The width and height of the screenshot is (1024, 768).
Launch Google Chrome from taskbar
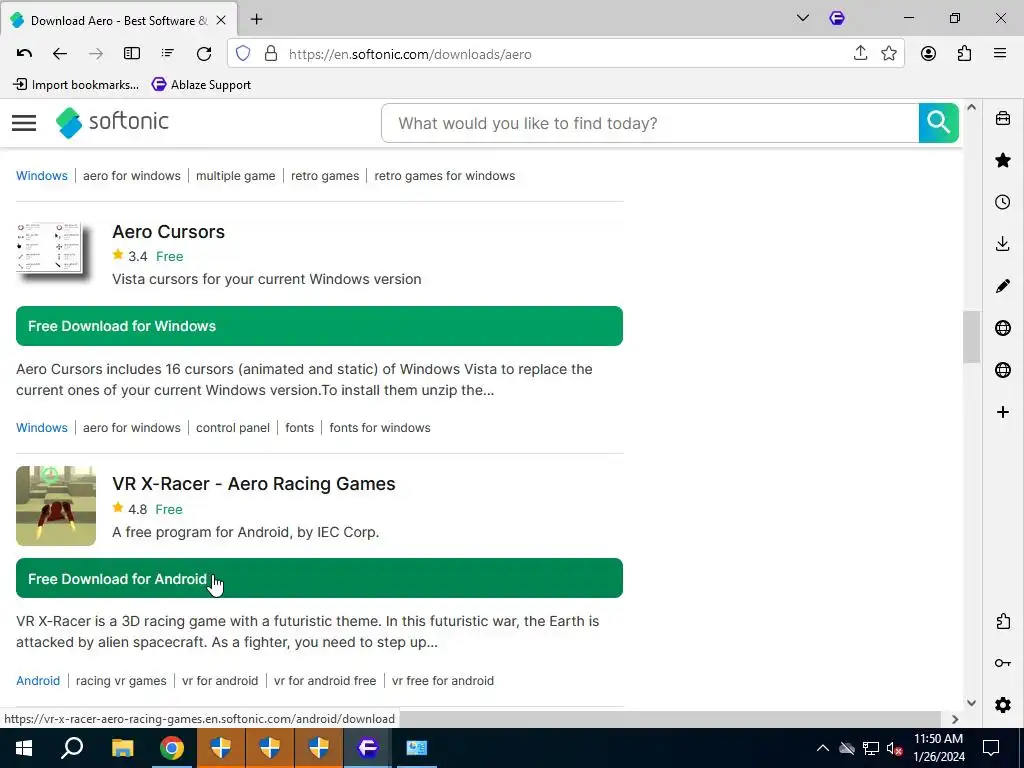click(171, 748)
